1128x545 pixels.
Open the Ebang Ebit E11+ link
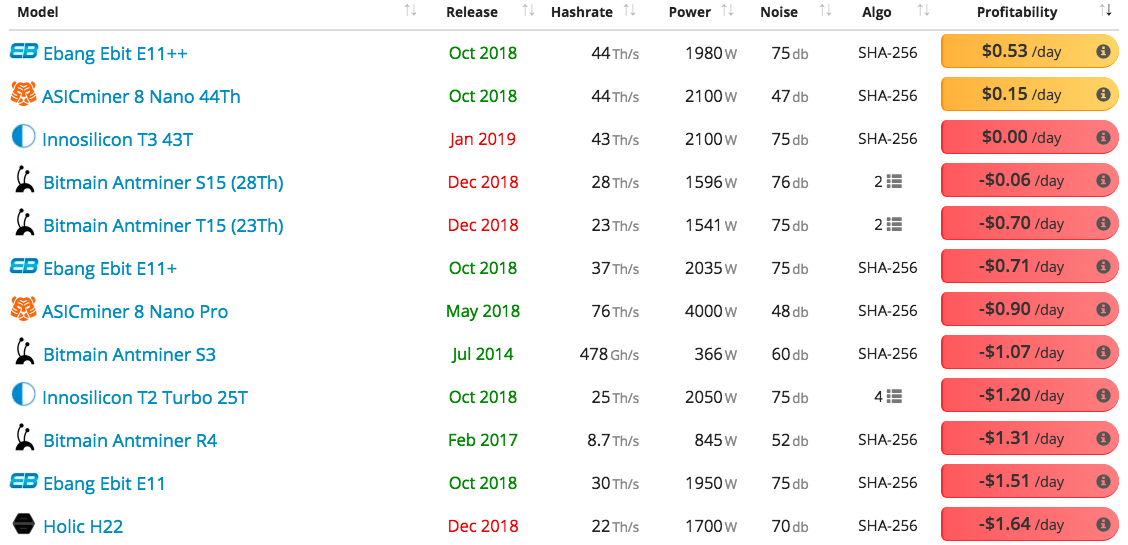click(x=110, y=268)
